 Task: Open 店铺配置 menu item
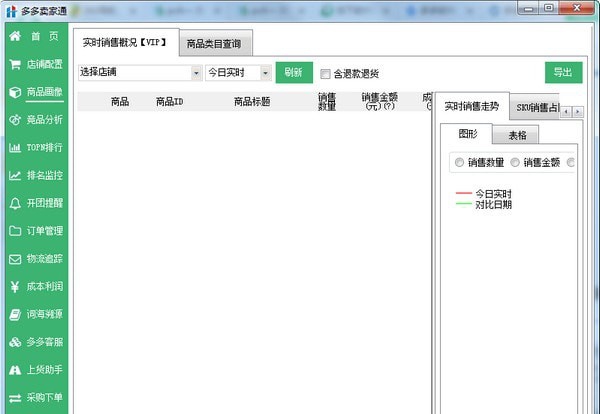coord(44,64)
